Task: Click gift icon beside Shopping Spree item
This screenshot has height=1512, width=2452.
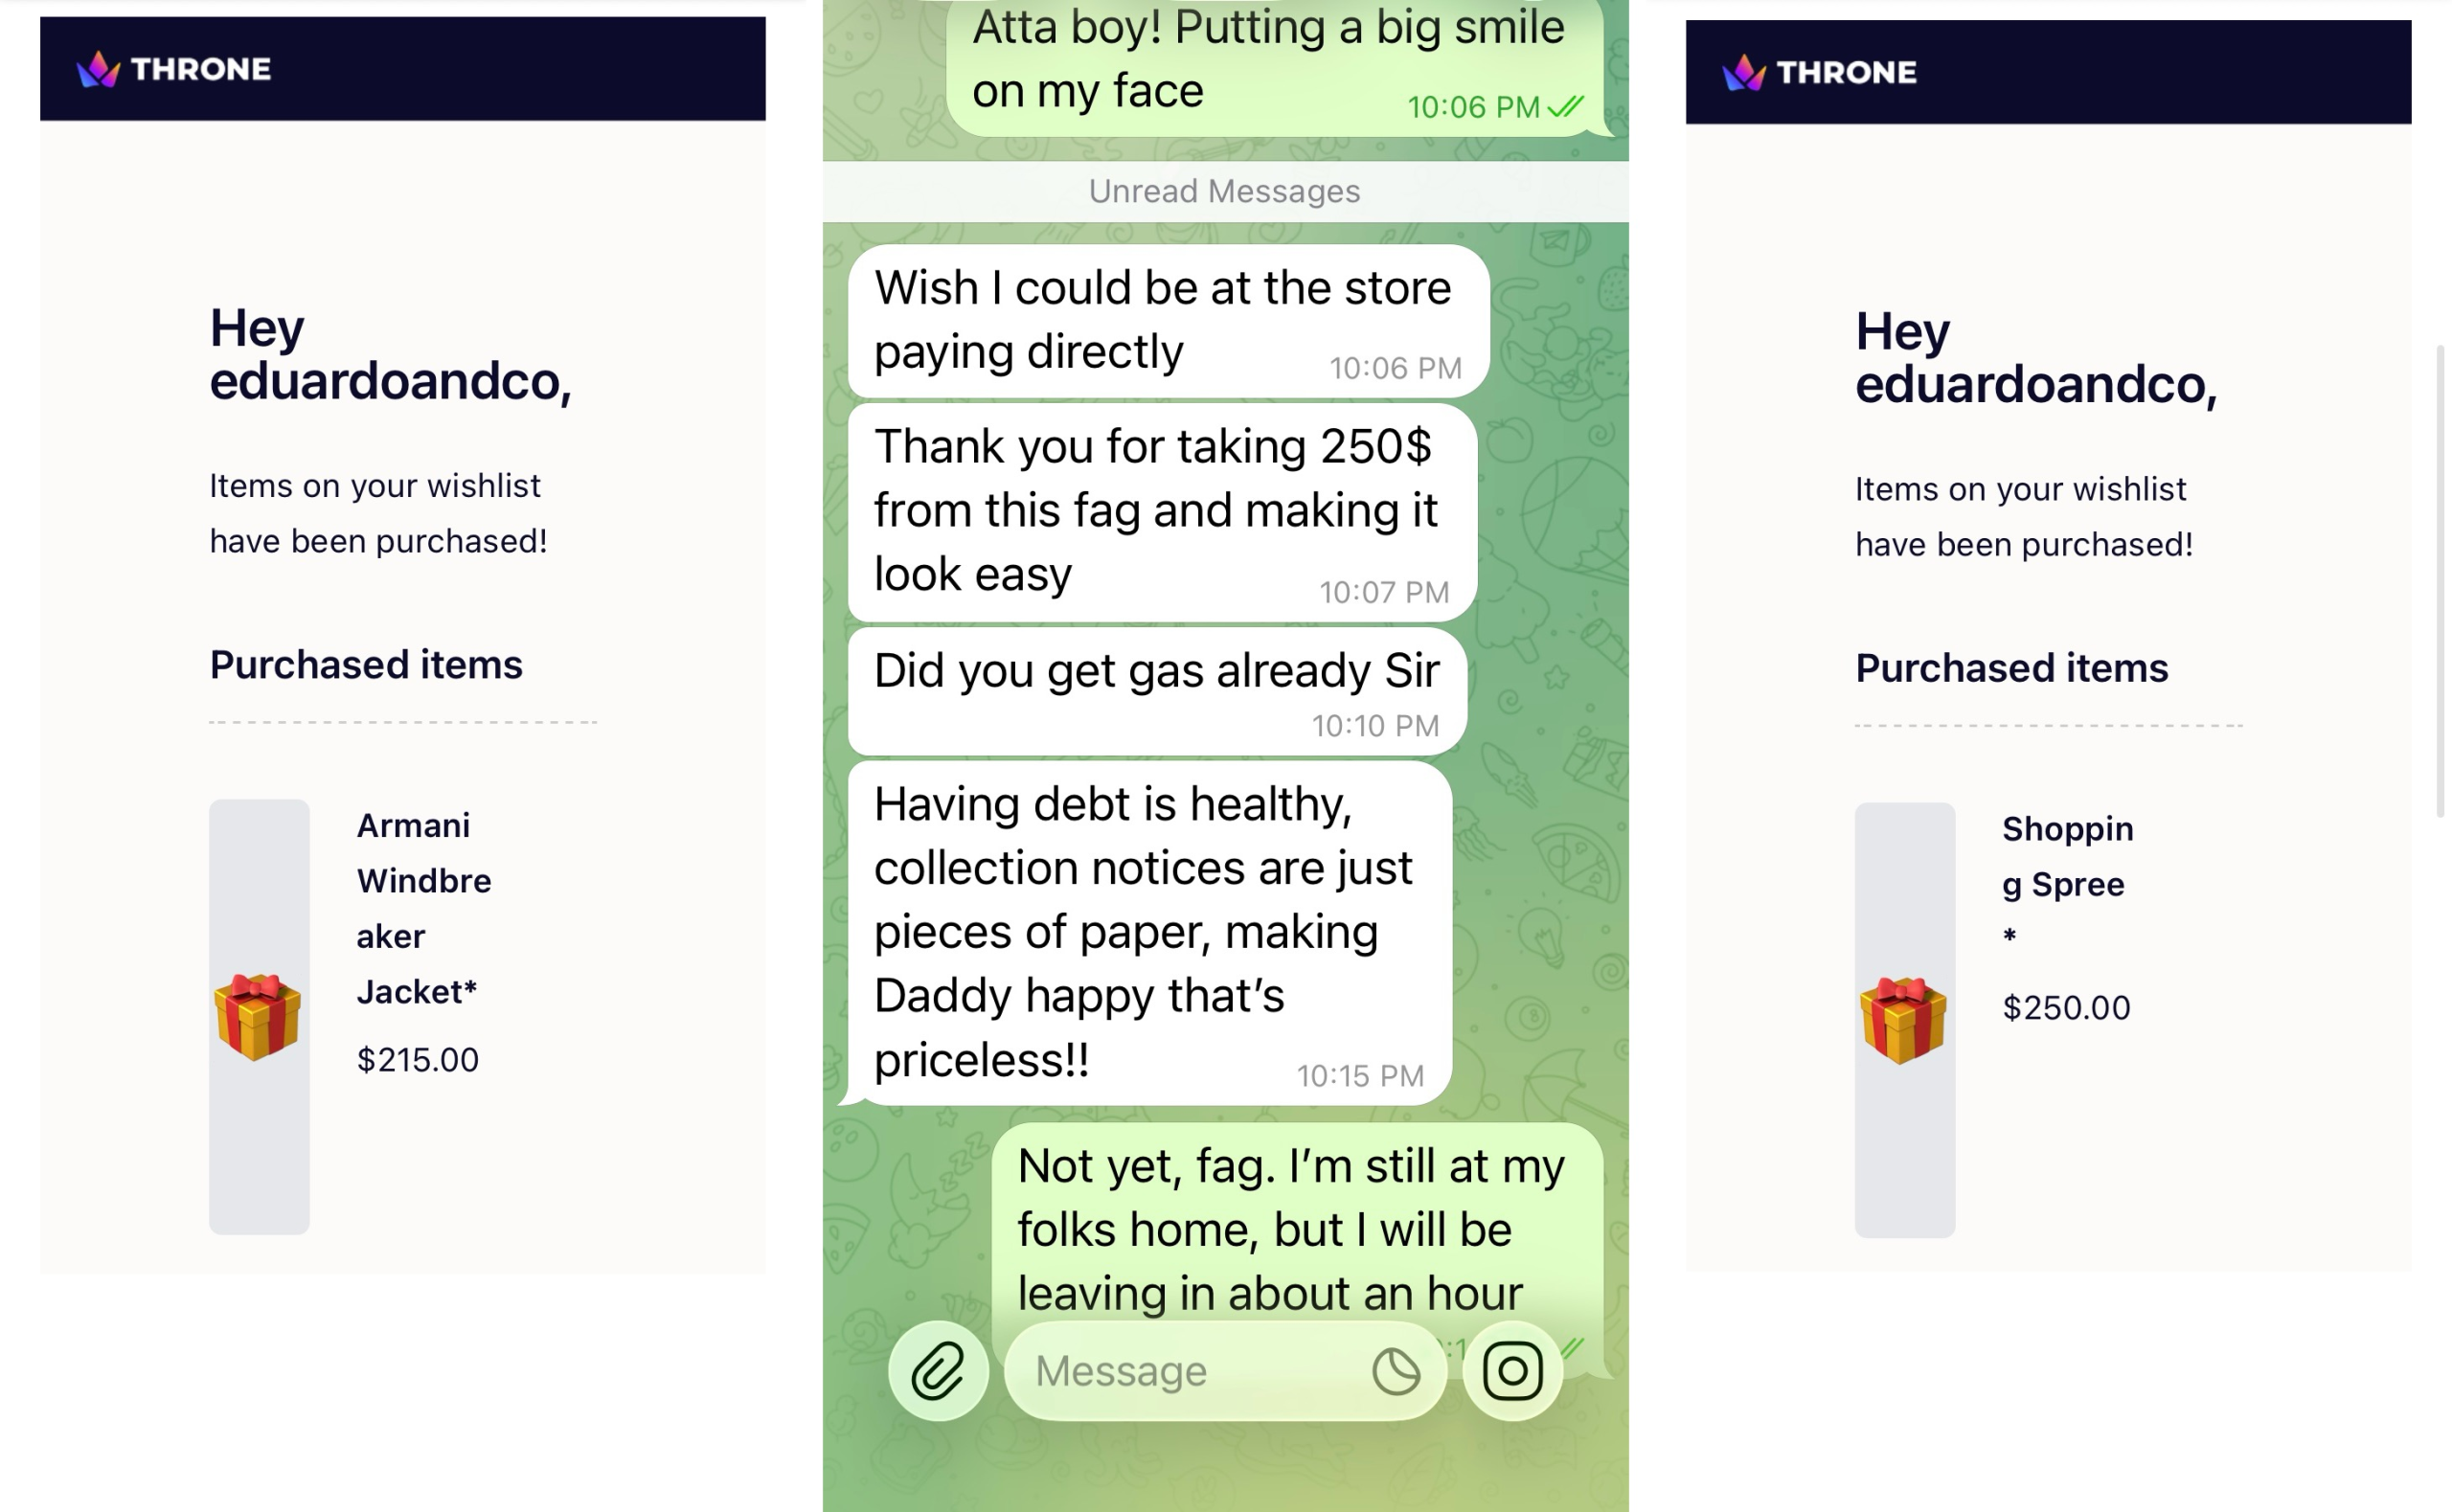Action: tap(1903, 1020)
